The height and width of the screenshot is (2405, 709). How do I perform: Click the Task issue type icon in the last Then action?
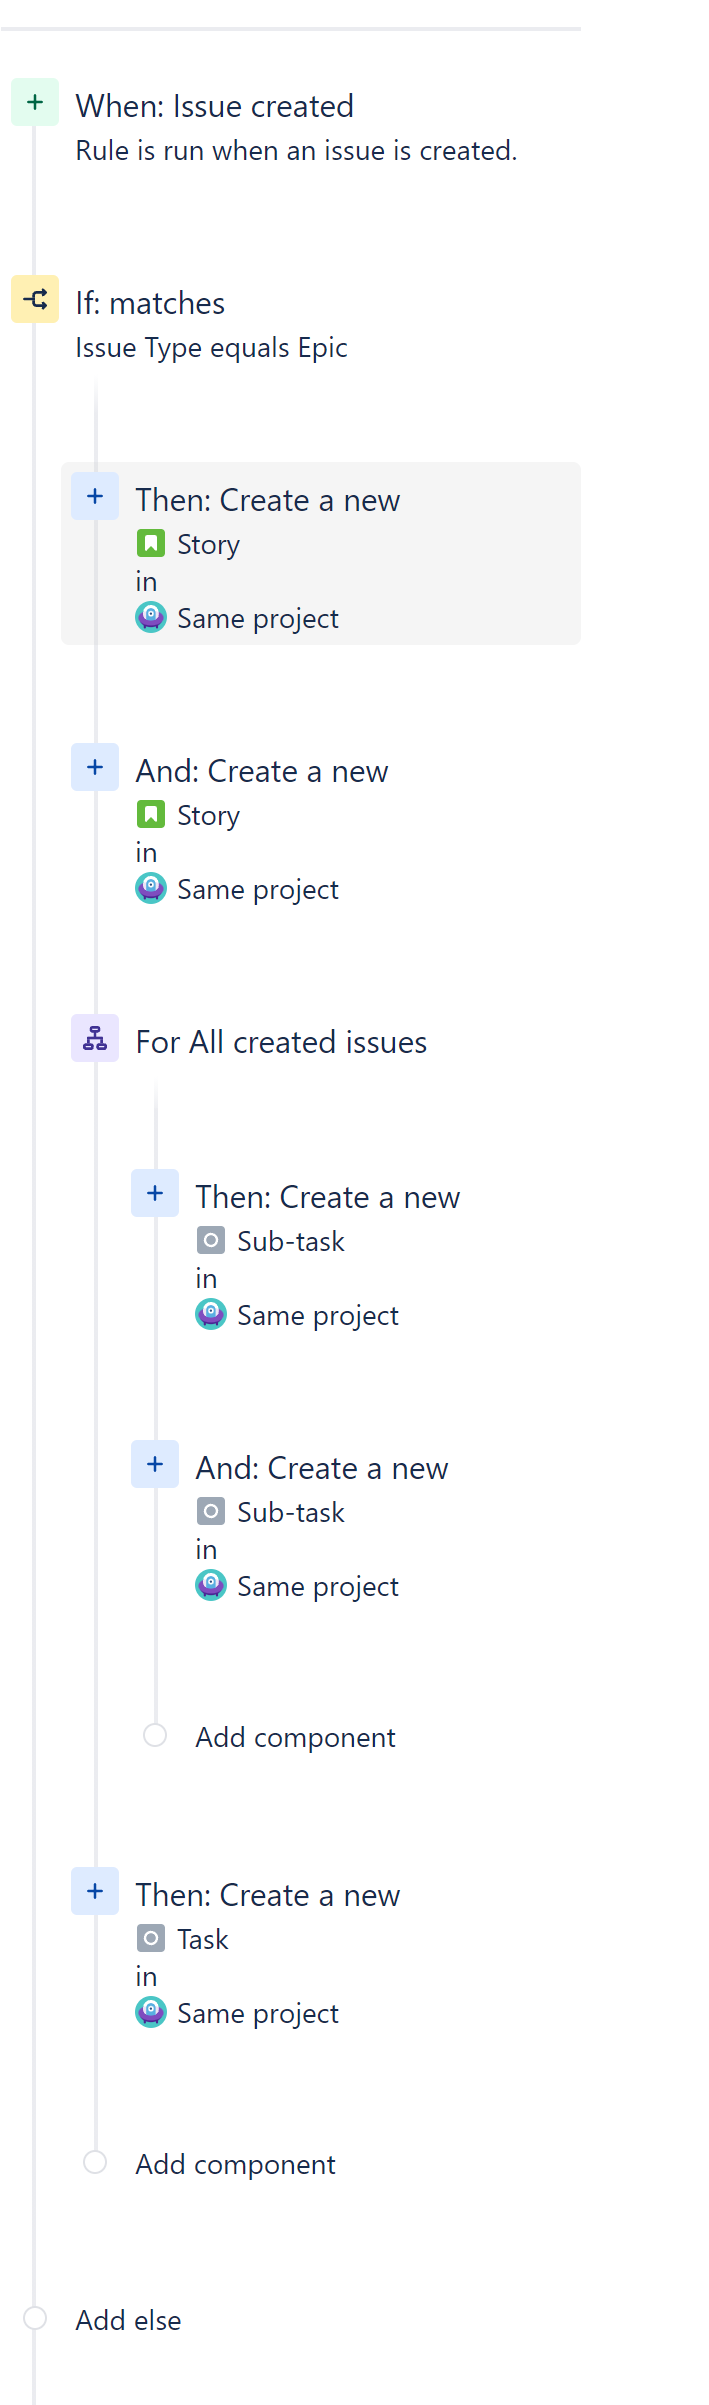tap(151, 1938)
